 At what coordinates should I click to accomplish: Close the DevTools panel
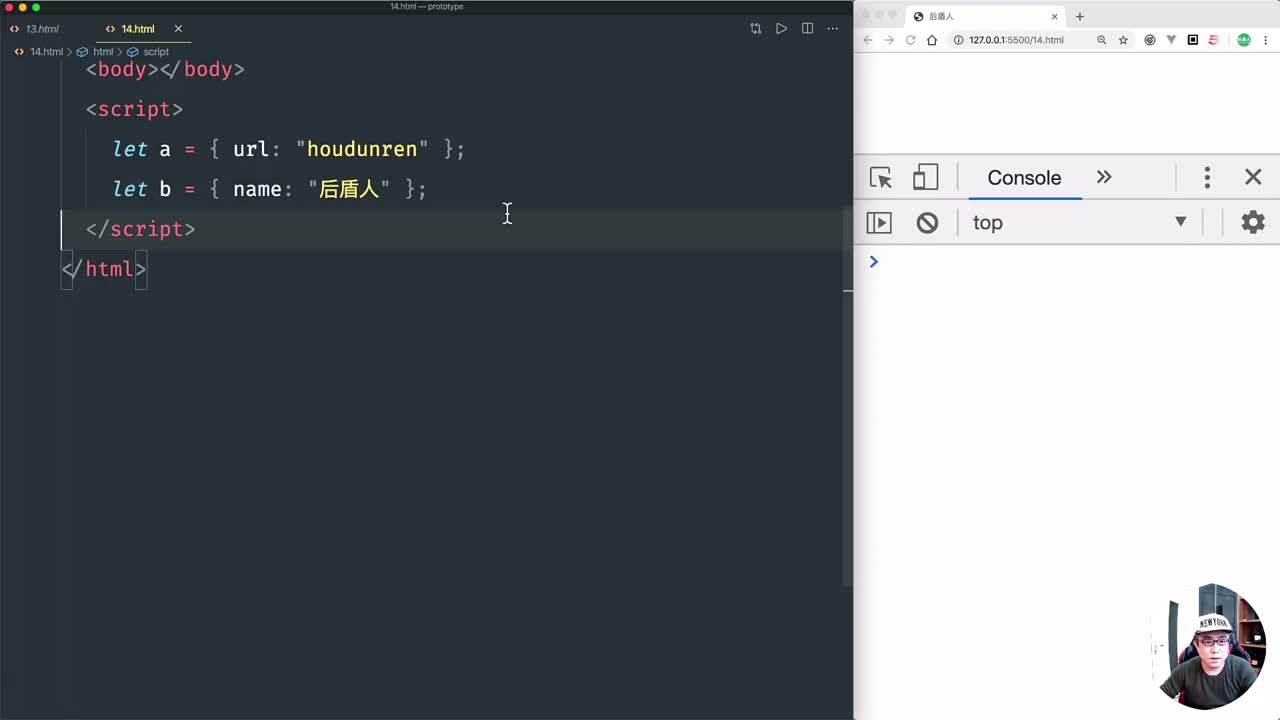[x=1253, y=177]
